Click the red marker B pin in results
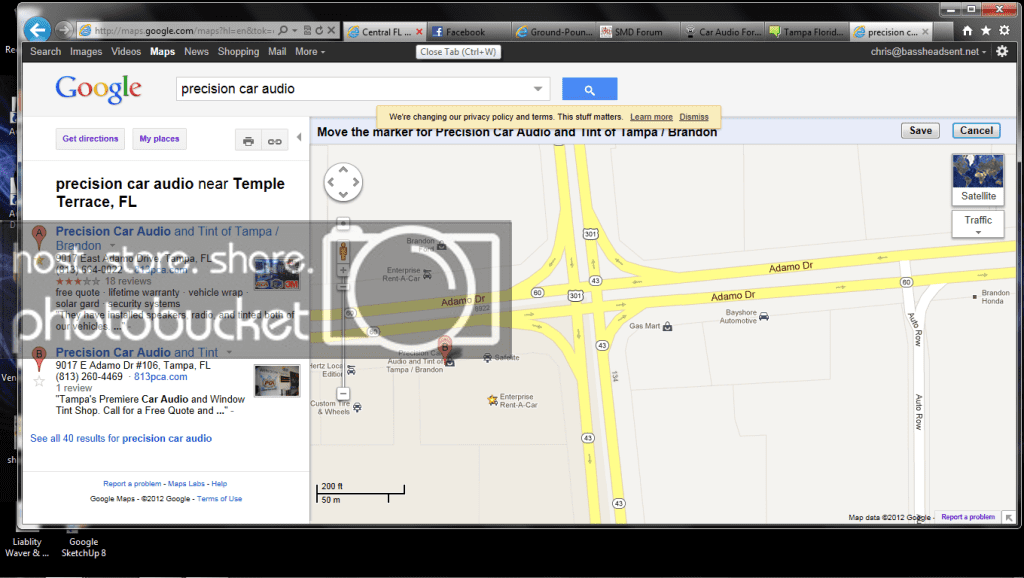 pyautogui.click(x=39, y=359)
